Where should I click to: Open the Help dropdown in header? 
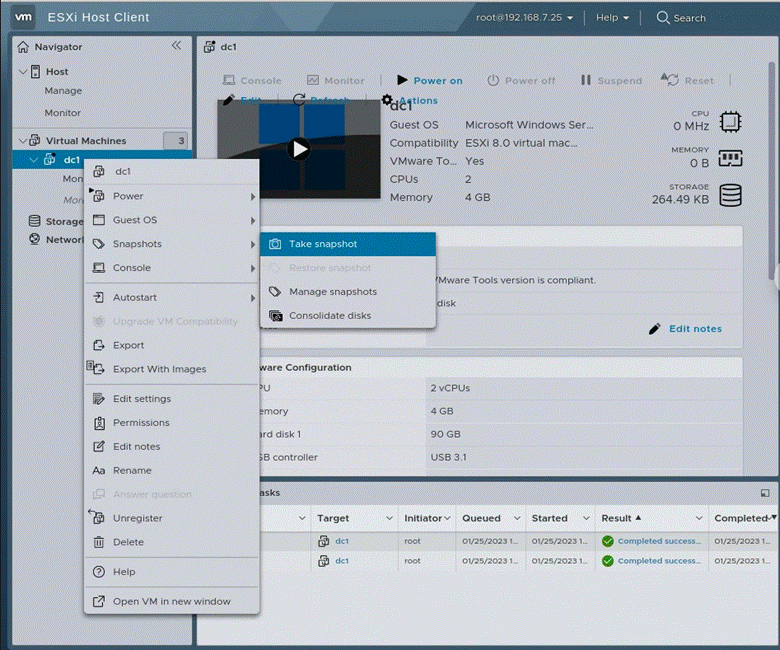point(612,18)
